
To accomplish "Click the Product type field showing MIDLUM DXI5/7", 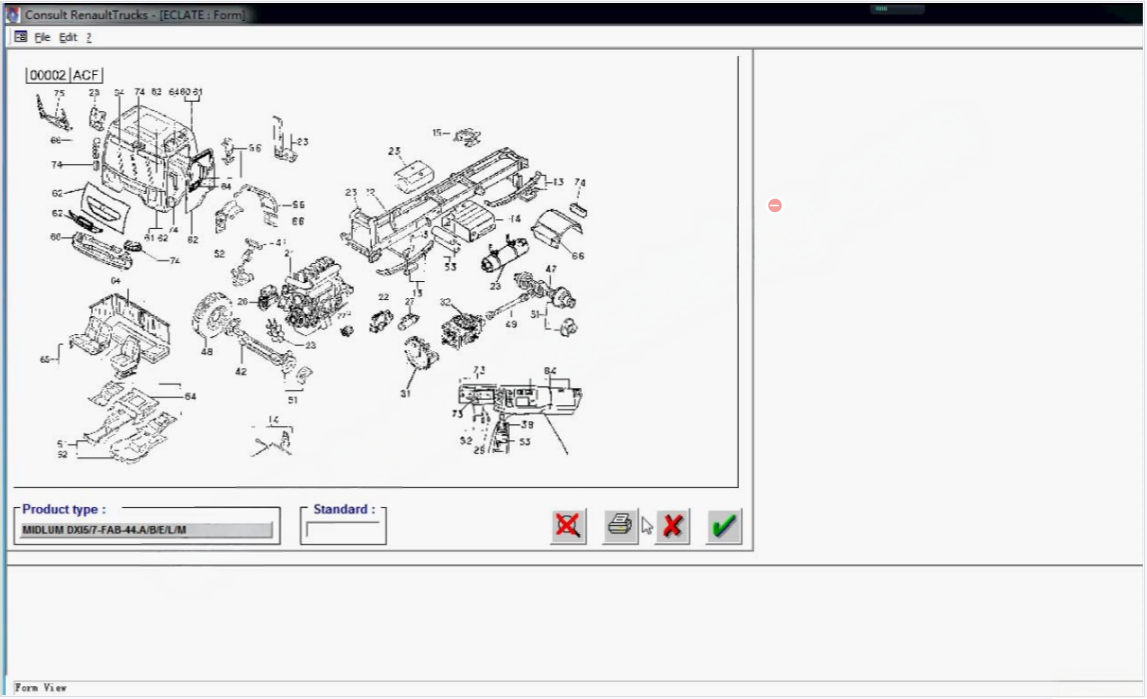I will [x=146, y=530].
